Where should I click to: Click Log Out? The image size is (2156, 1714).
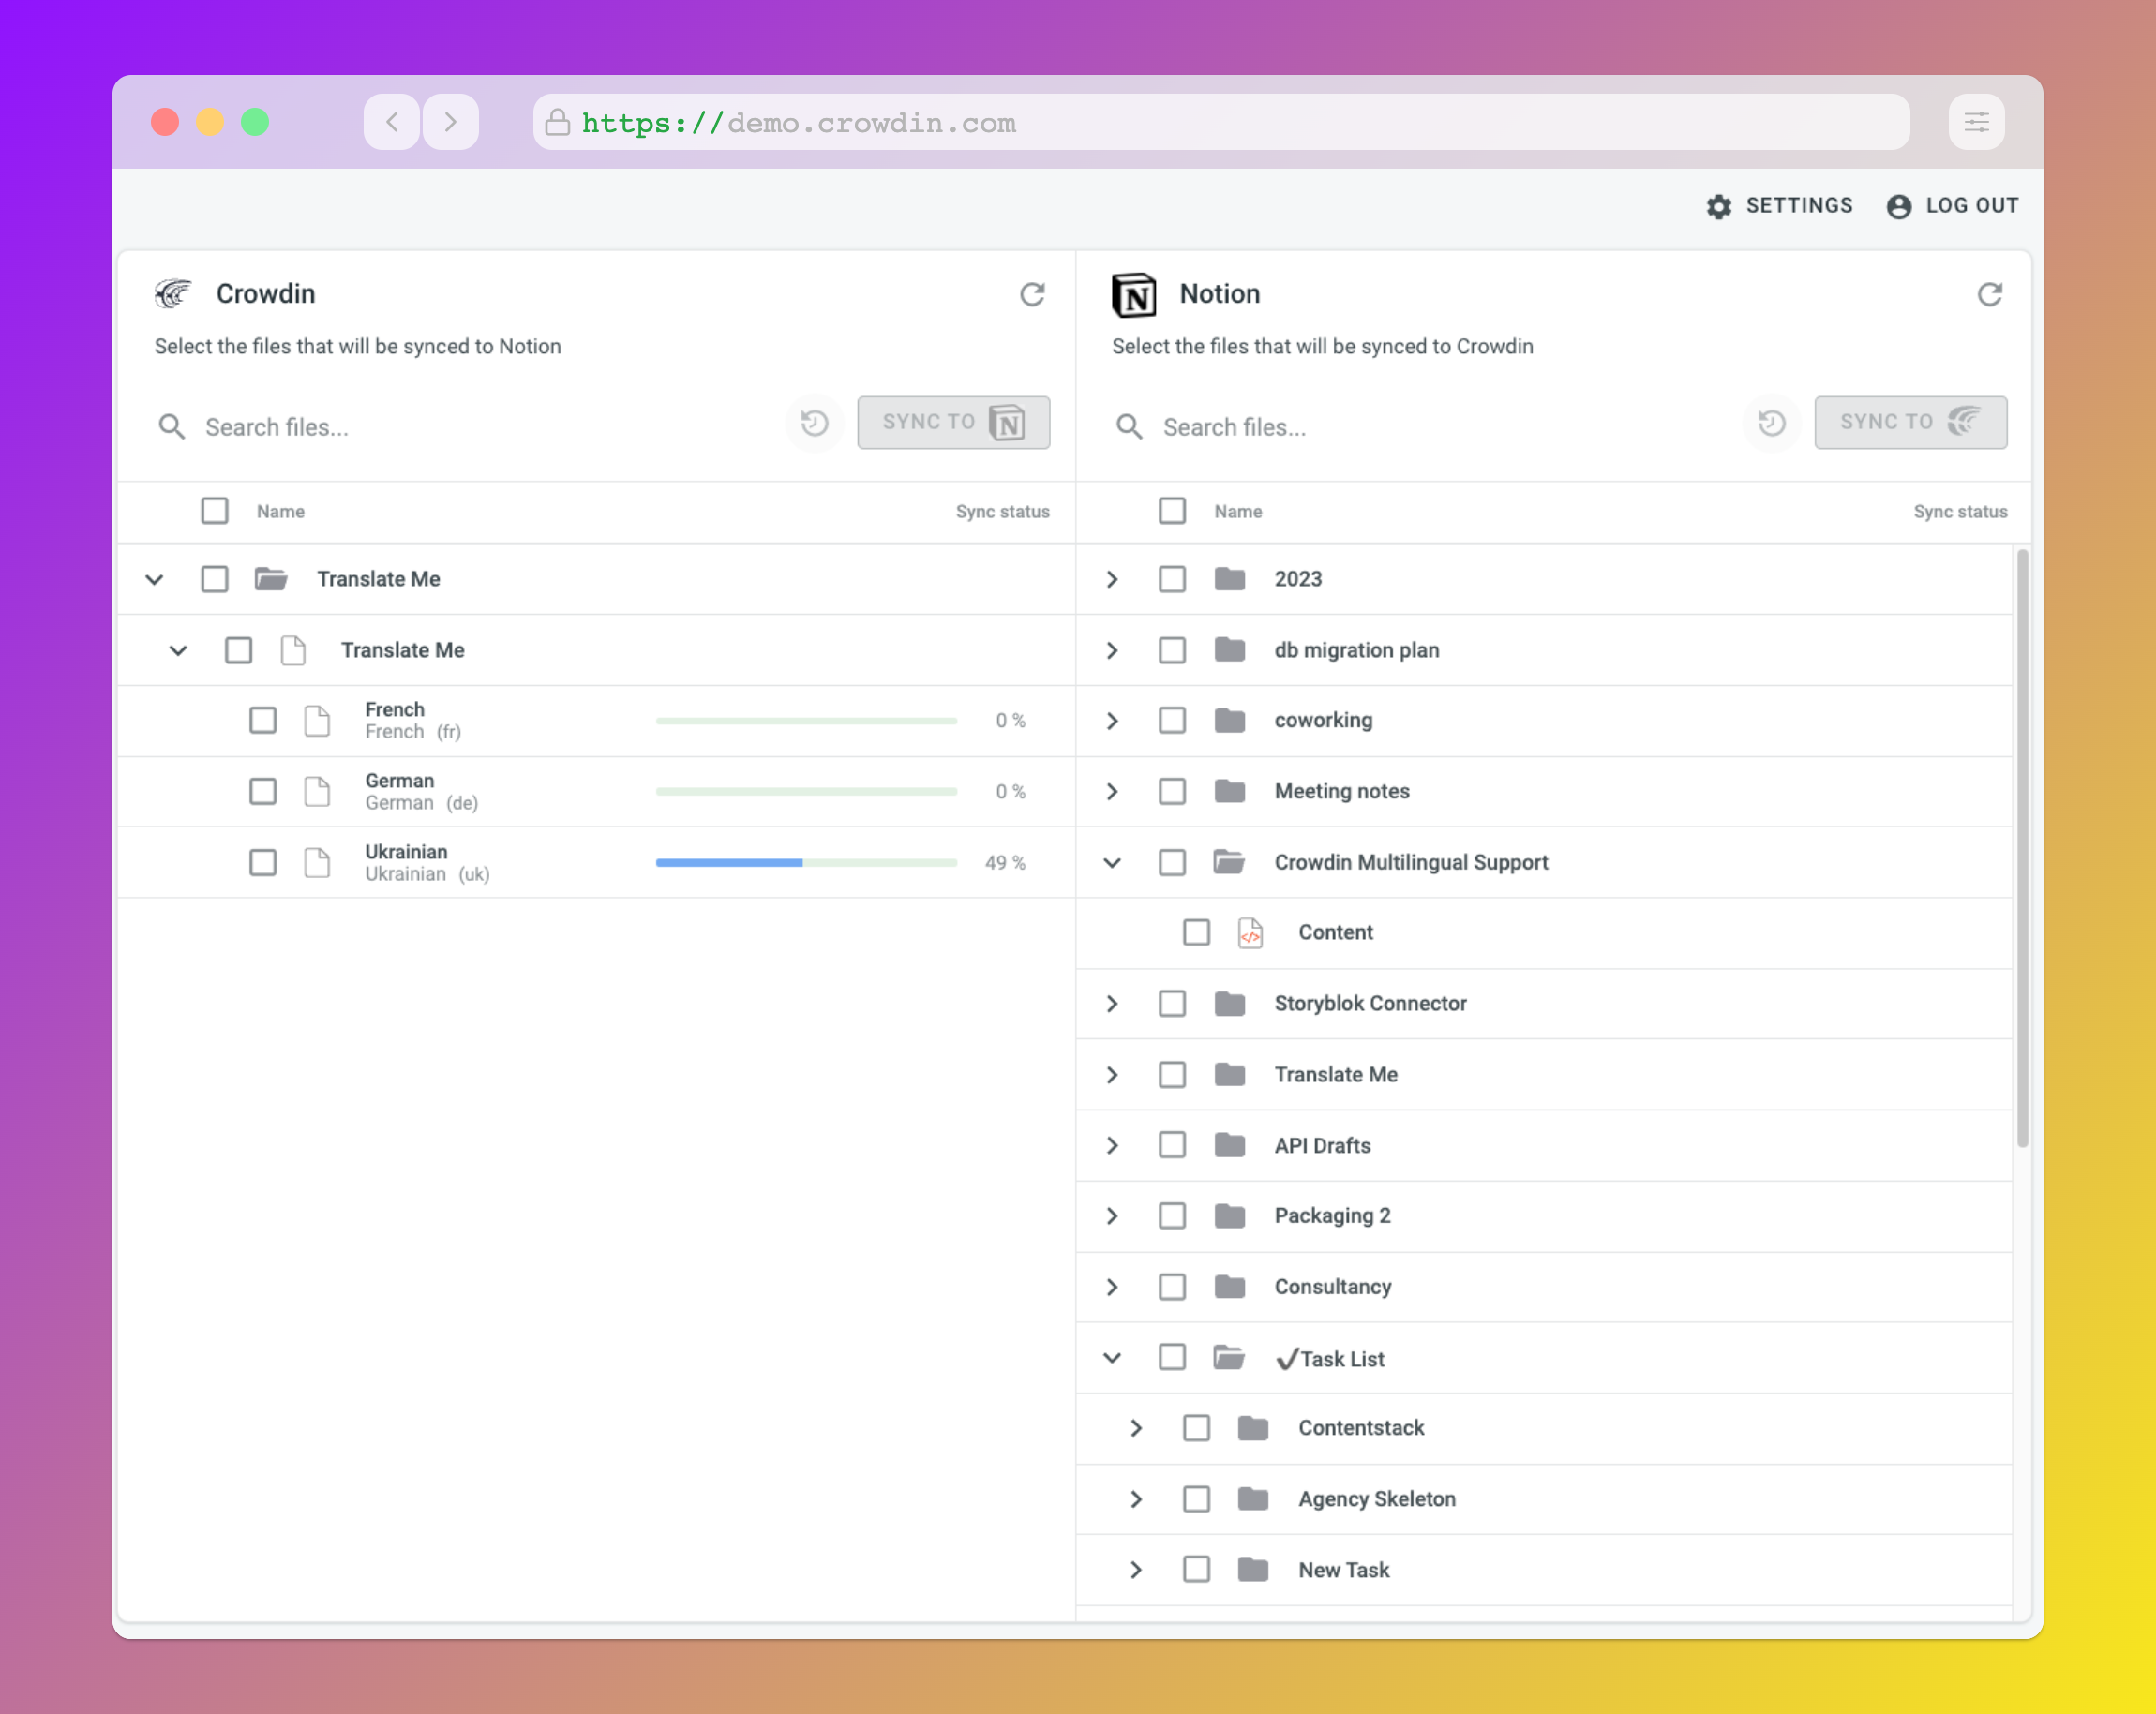tap(1952, 206)
